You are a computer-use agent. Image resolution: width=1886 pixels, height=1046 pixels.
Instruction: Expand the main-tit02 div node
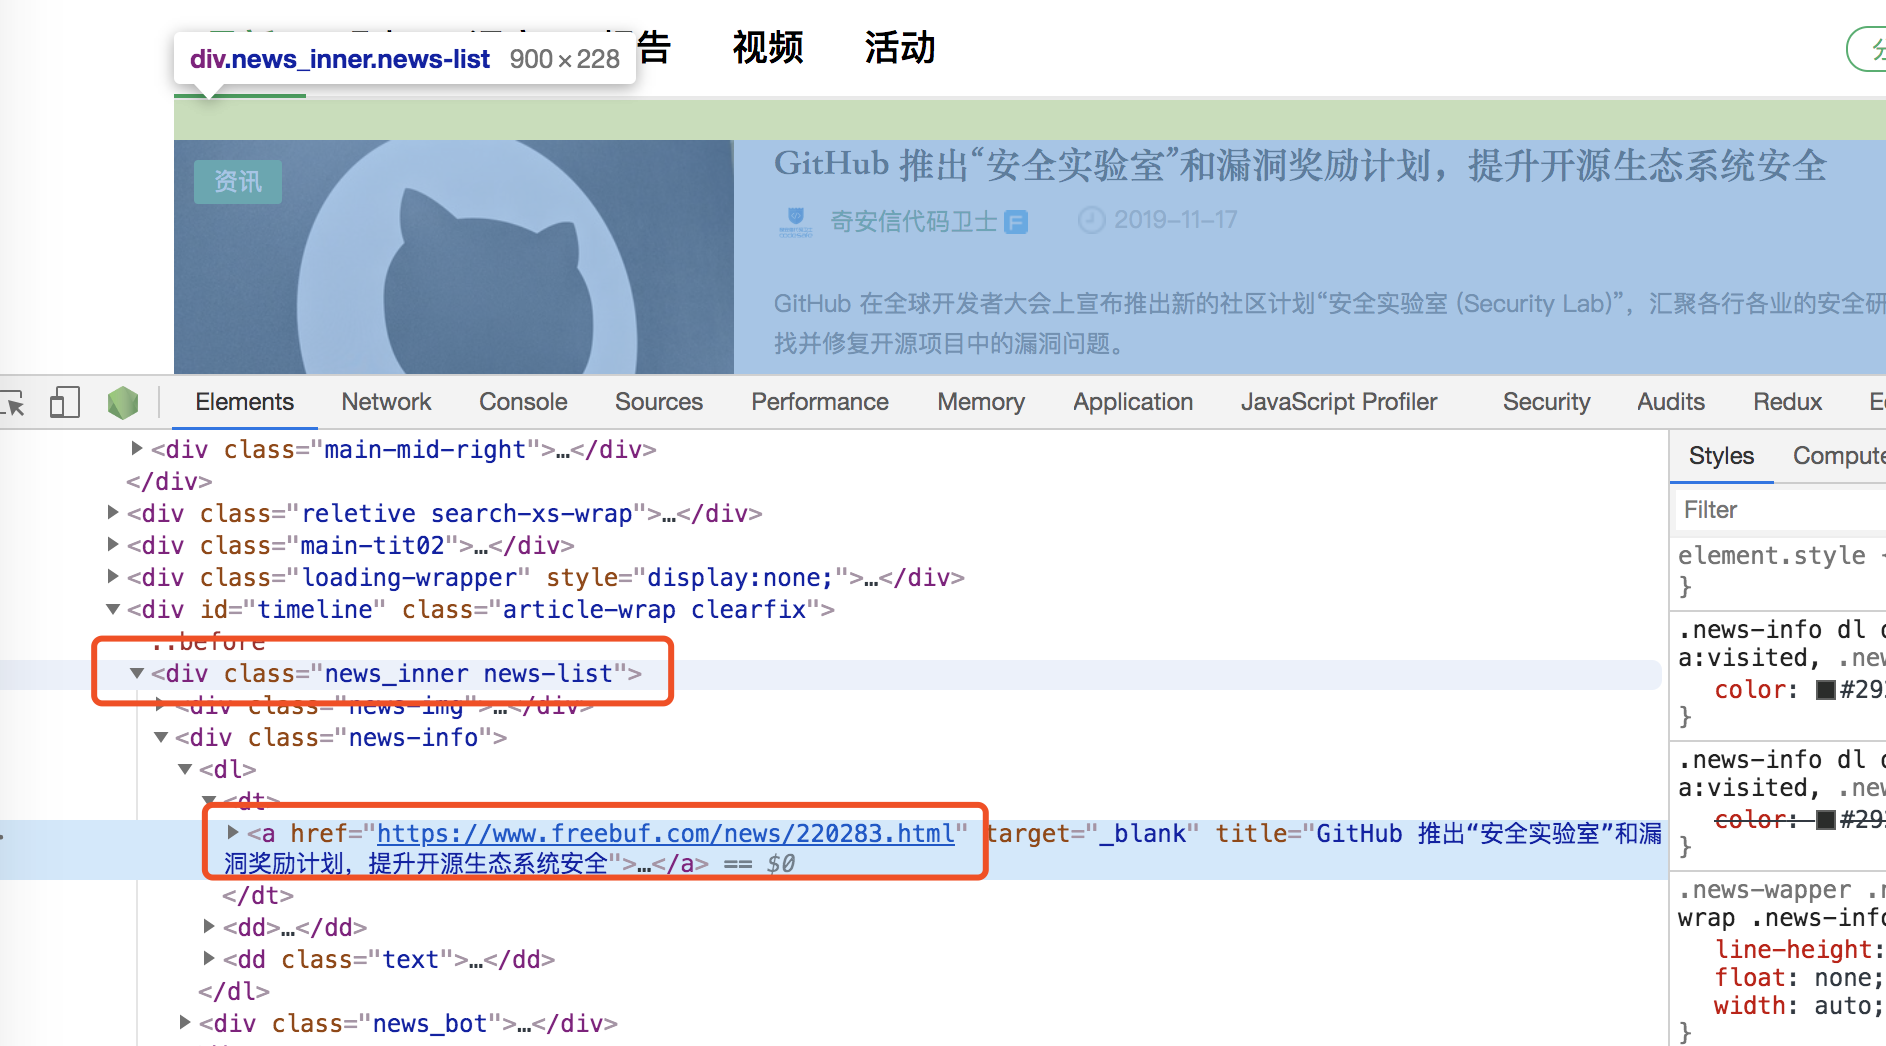coord(113,545)
